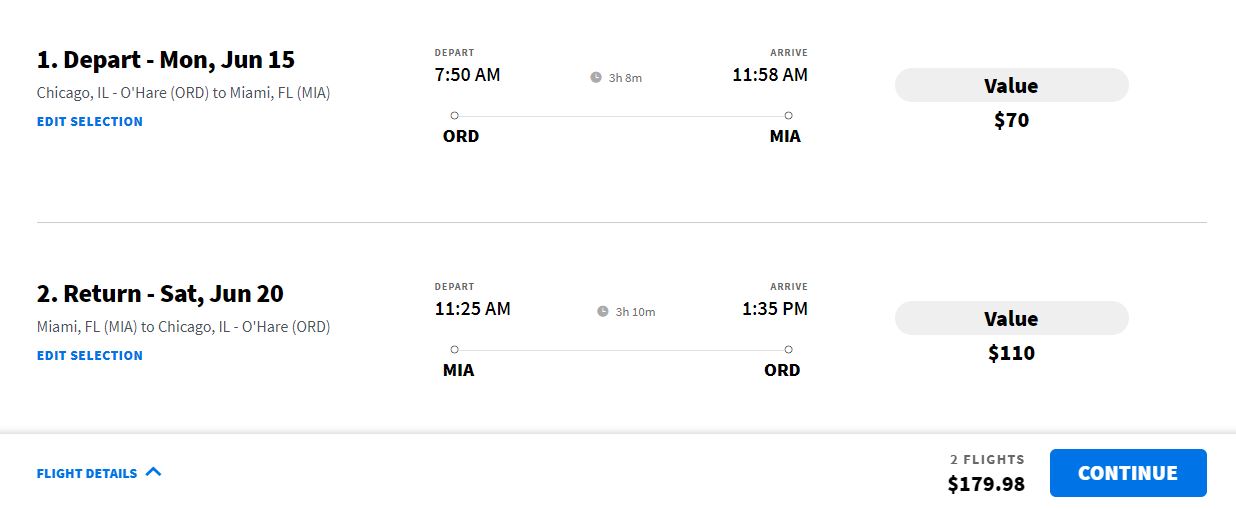Click the ORD origin circle on the departing flight
Viewport: 1236px width, 509px height.
[454, 115]
